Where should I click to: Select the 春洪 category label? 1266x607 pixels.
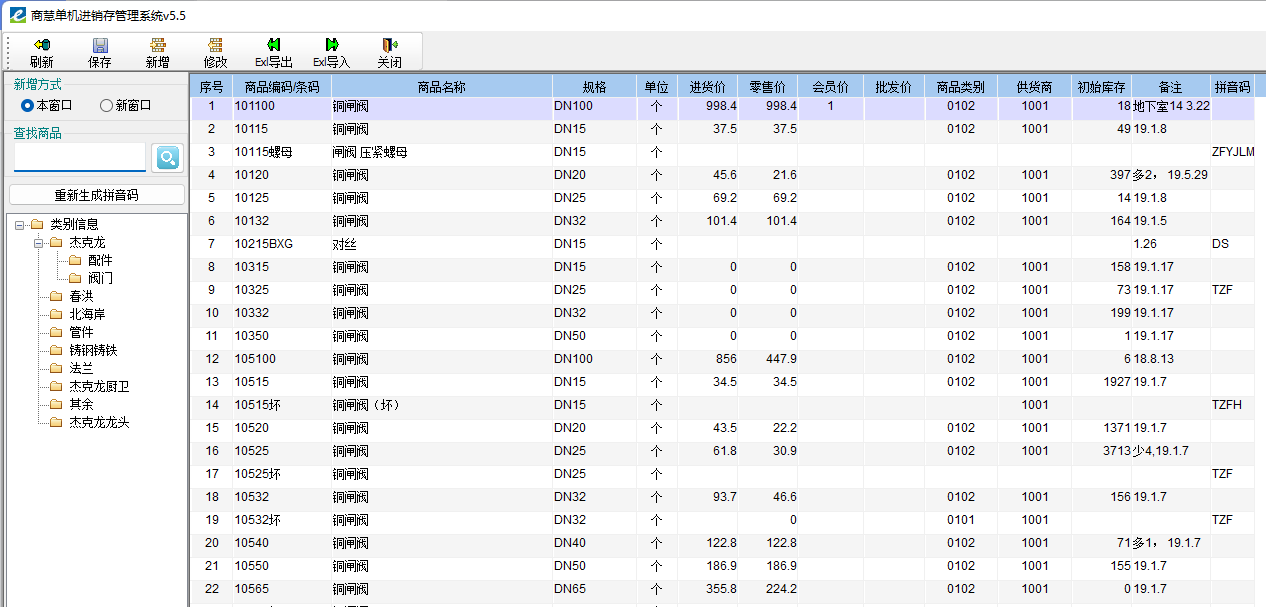click(81, 296)
